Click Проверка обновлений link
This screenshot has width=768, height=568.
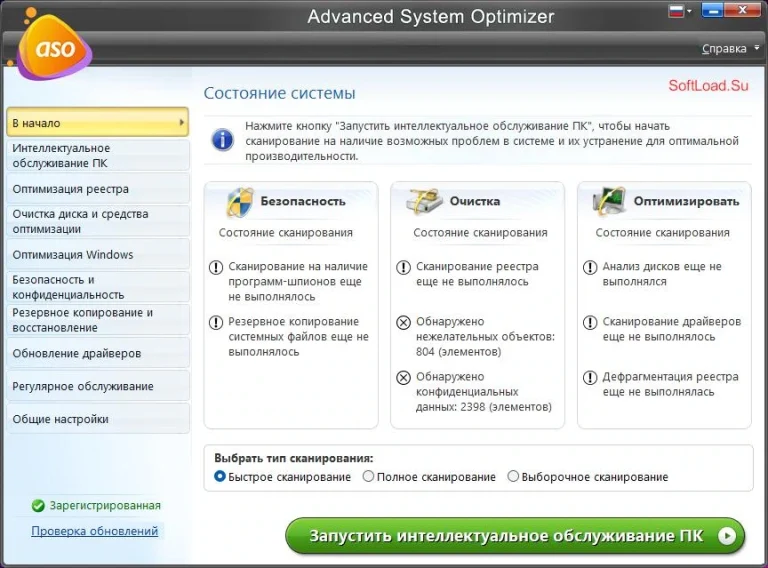point(95,531)
